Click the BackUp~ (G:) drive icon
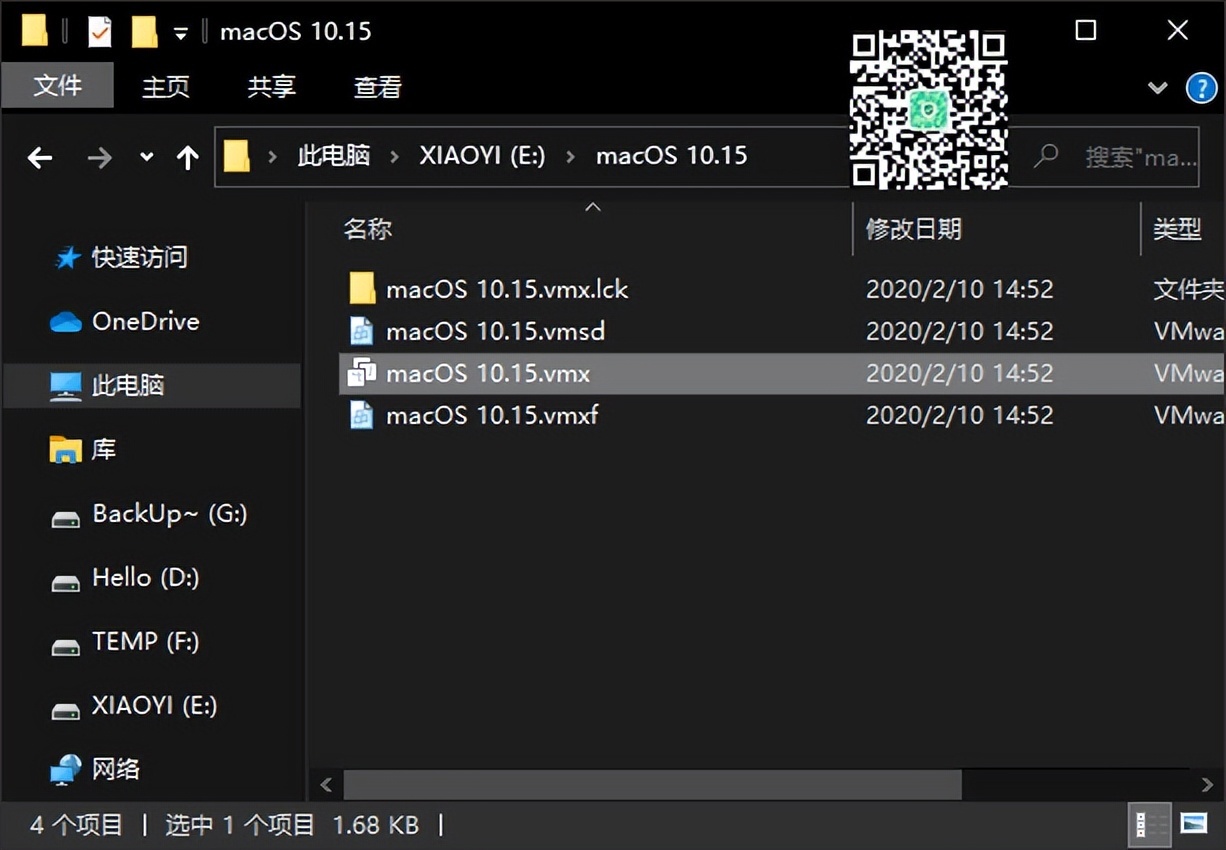 66,519
